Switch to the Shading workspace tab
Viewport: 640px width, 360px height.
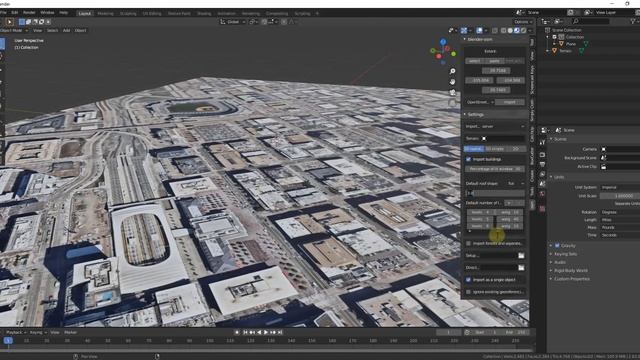pos(204,13)
